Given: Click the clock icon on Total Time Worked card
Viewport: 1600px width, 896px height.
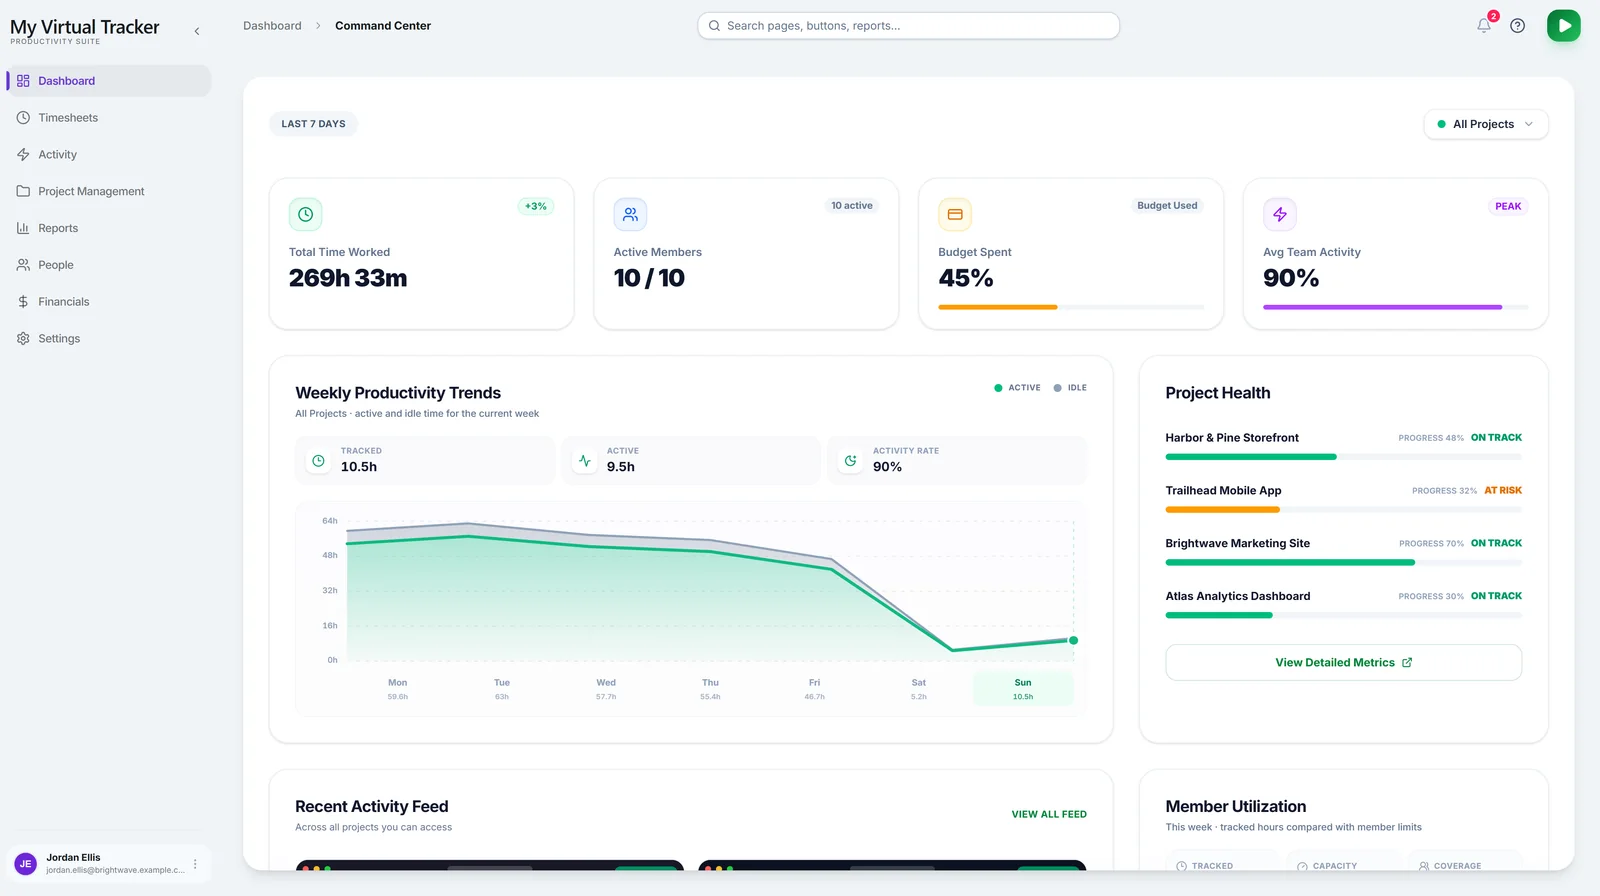Looking at the screenshot, I should [x=306, y=214].
